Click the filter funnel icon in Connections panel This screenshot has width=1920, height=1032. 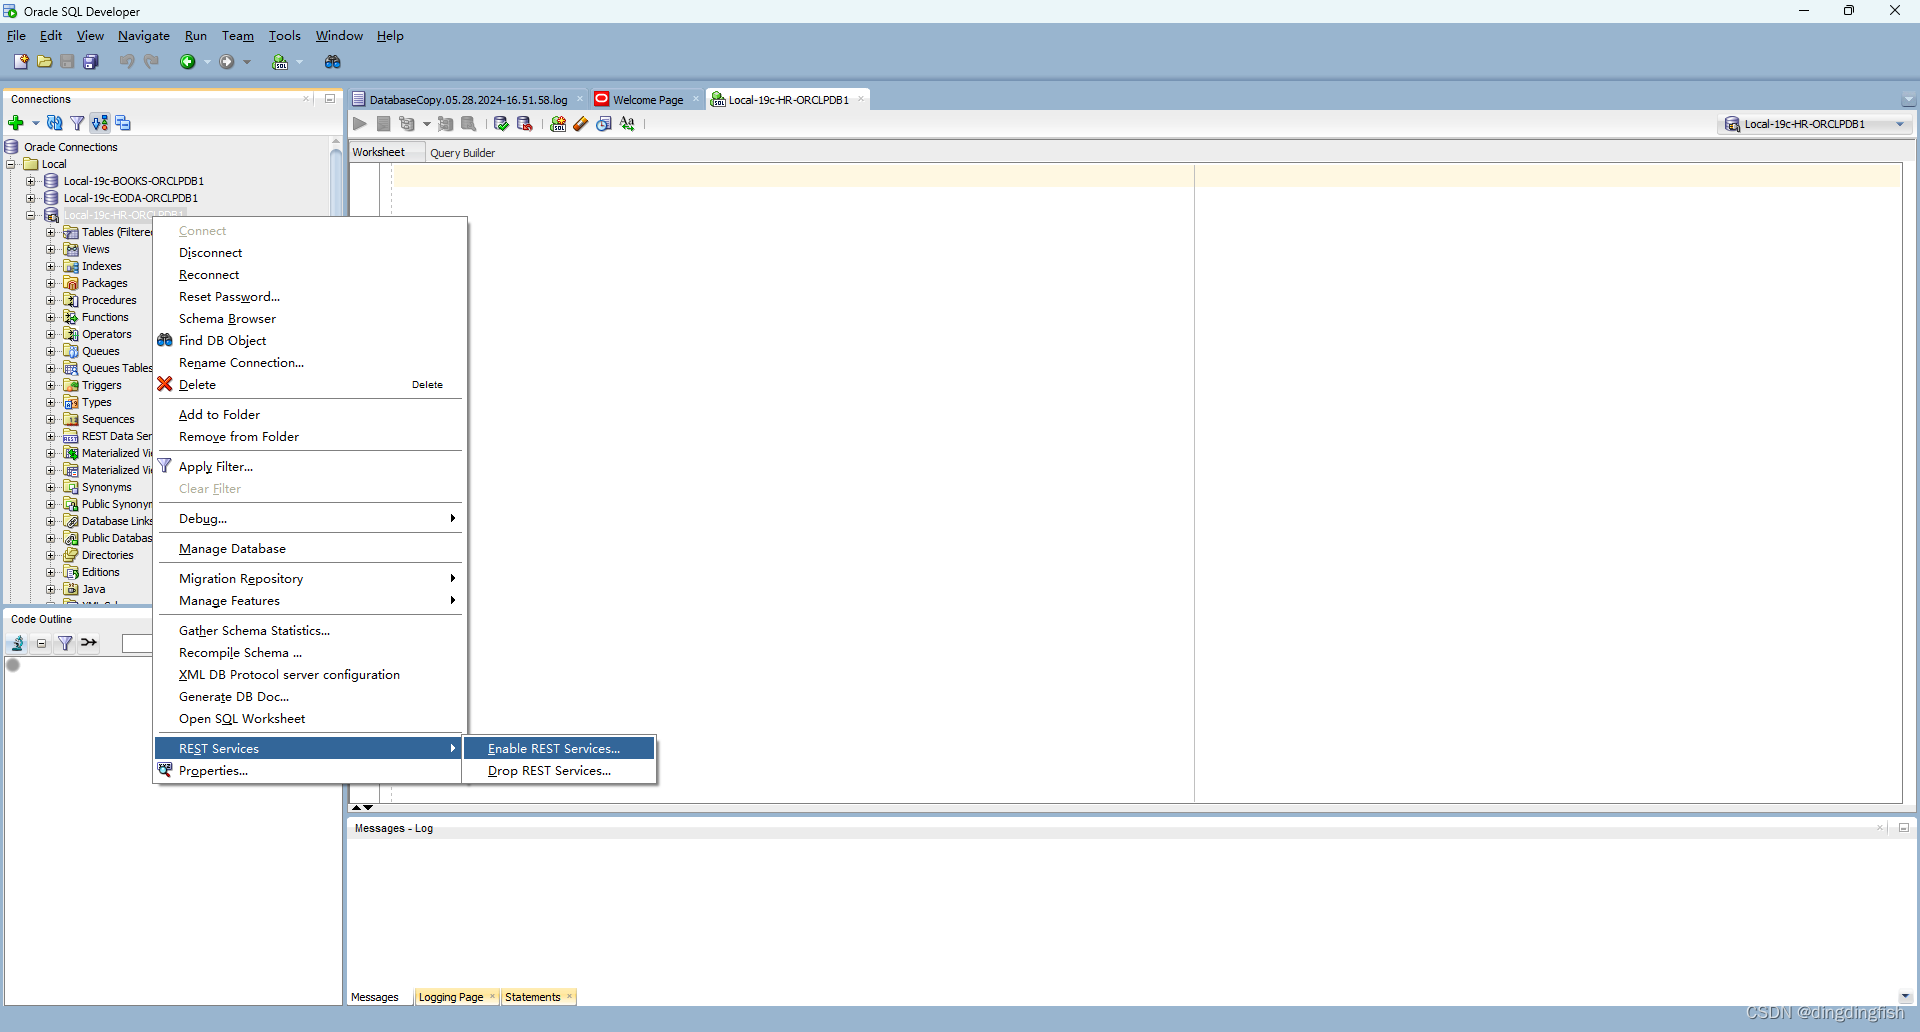click(77, 123)
